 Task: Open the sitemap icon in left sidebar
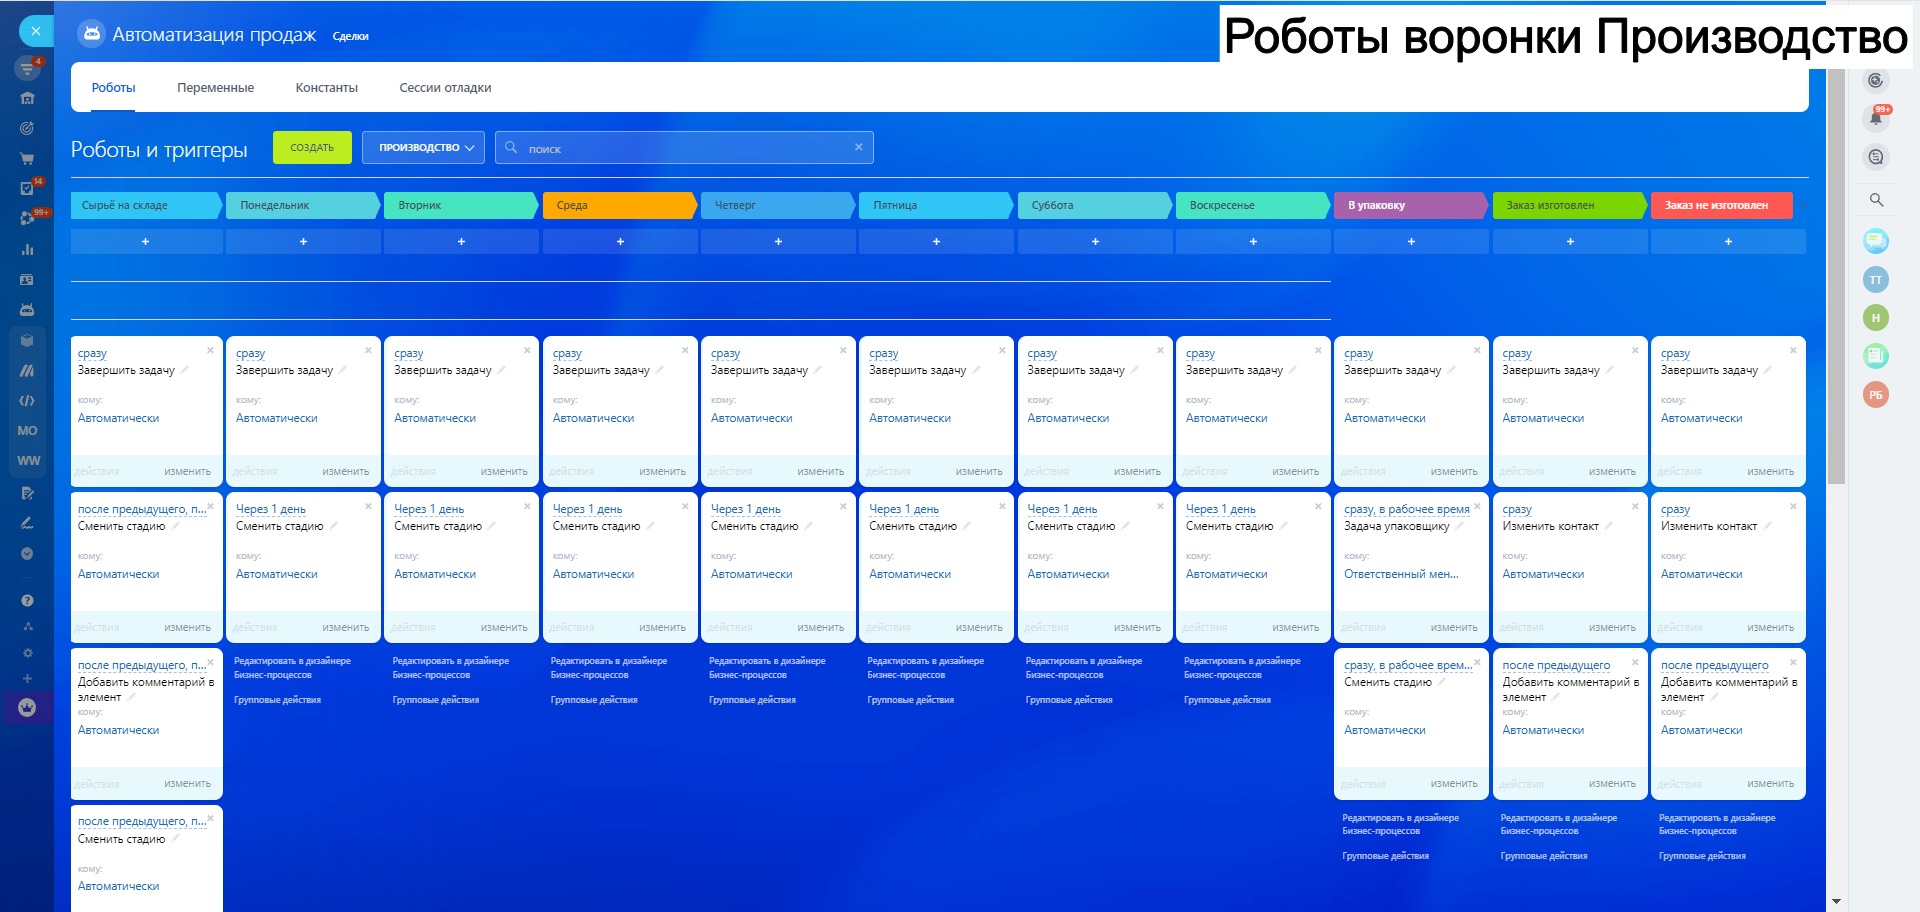coord(28,627)
